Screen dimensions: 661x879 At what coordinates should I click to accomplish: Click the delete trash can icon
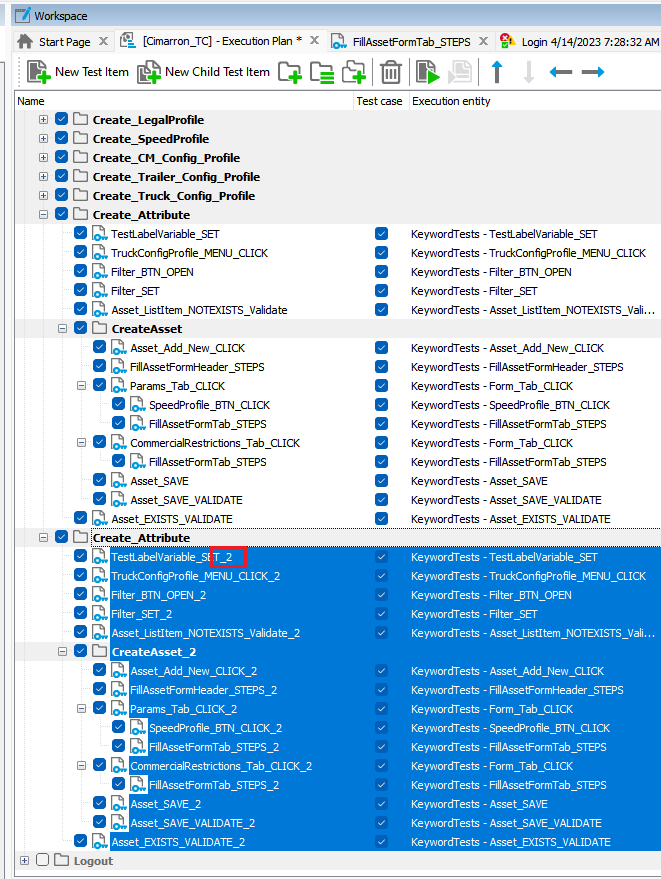point(390,71)
